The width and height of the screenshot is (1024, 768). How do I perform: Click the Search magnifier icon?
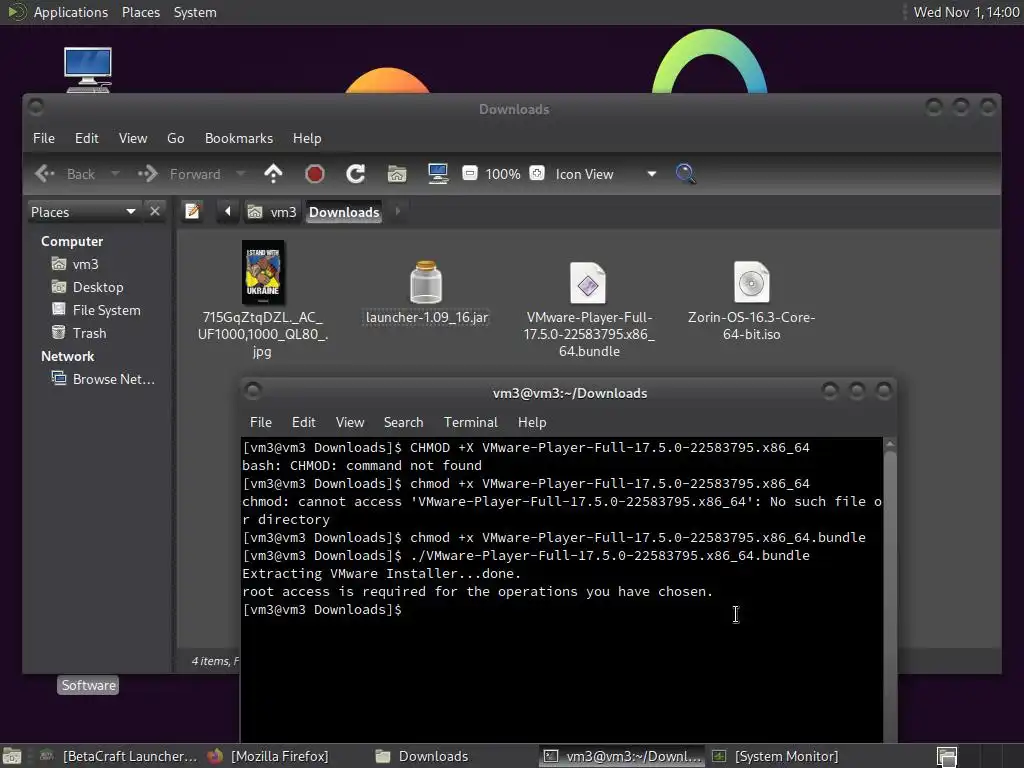(685, 174)
